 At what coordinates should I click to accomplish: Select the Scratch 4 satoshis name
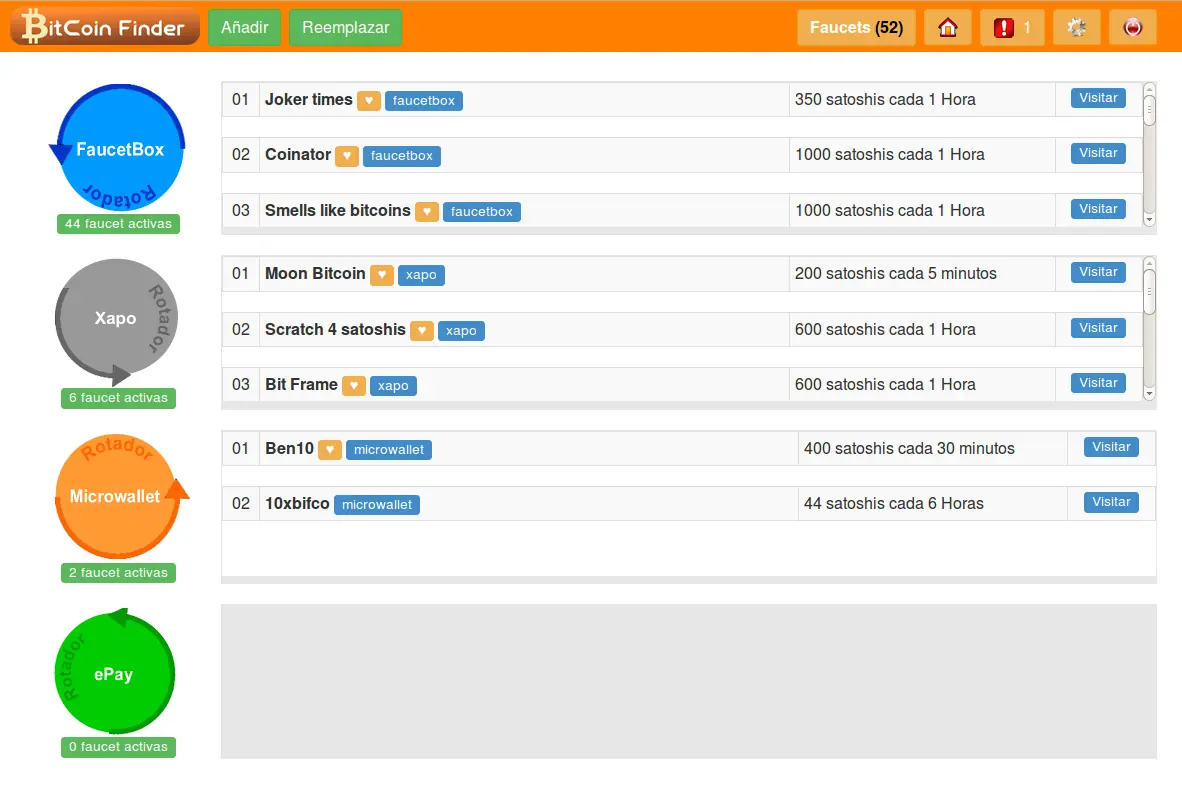(335, 330)
